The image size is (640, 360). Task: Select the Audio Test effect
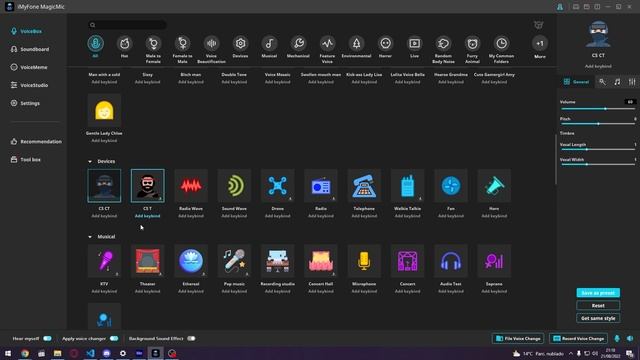[x=451, y=261]
